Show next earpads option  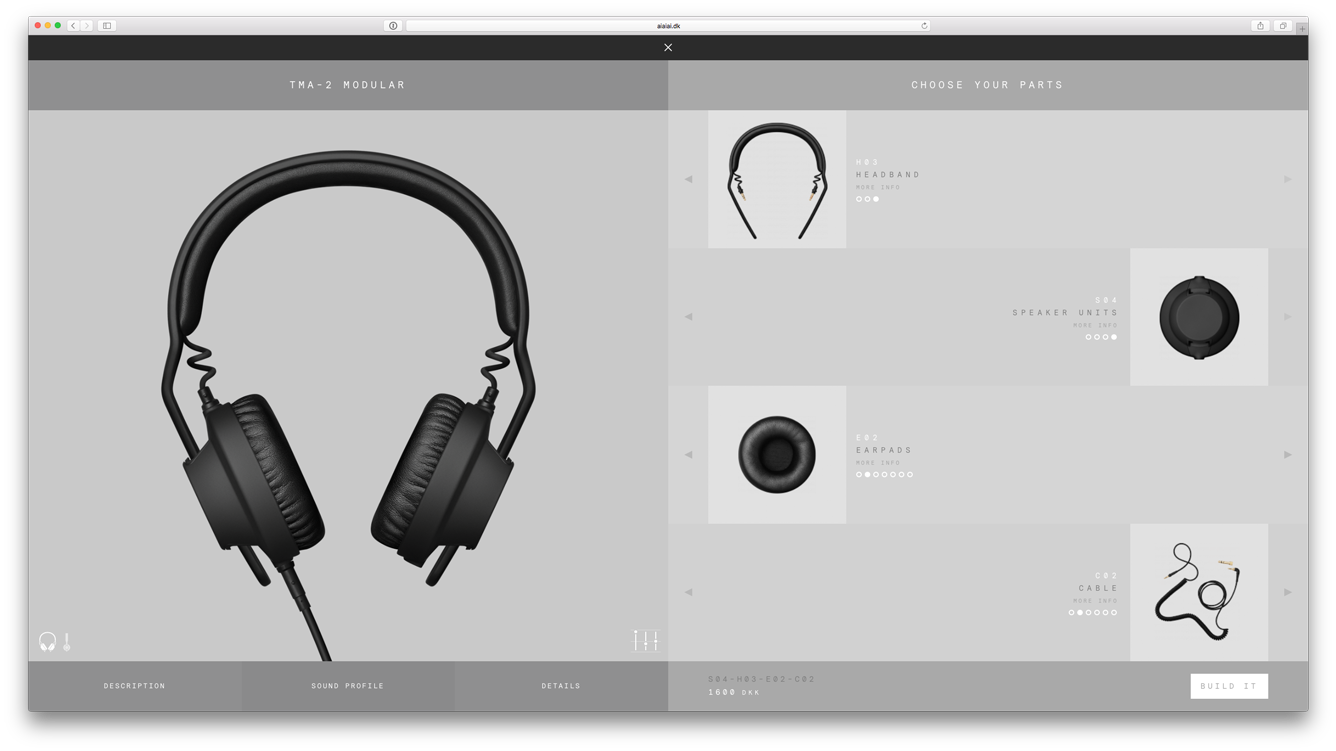tap(1288, 454)
